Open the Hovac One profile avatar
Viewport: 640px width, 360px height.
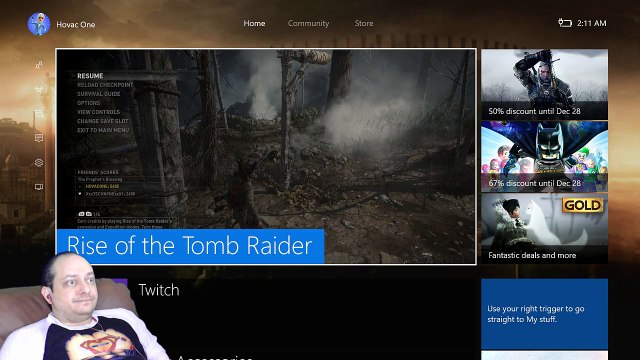pyautogui.click(x=39, y=24)
